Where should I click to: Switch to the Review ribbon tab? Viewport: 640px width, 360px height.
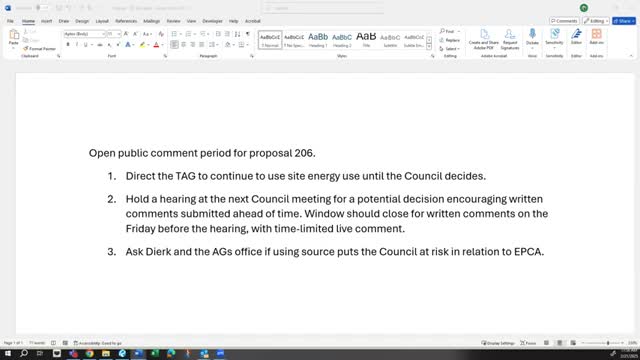(173, 21)
